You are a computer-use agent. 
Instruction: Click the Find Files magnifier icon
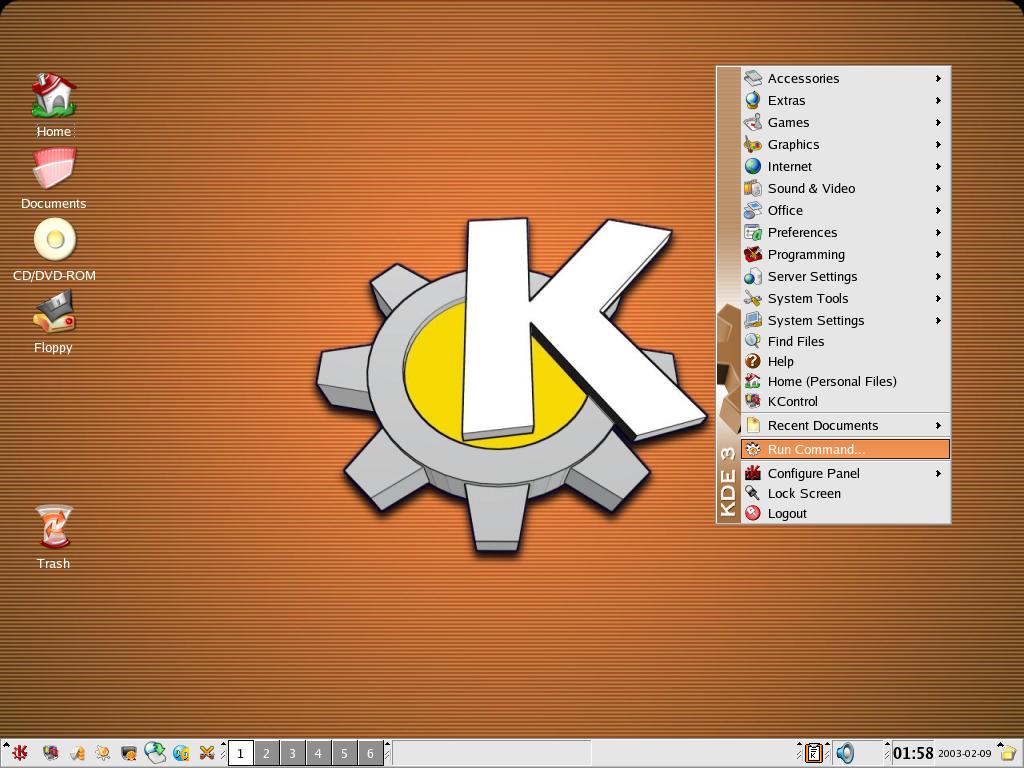tap(753, 341)
